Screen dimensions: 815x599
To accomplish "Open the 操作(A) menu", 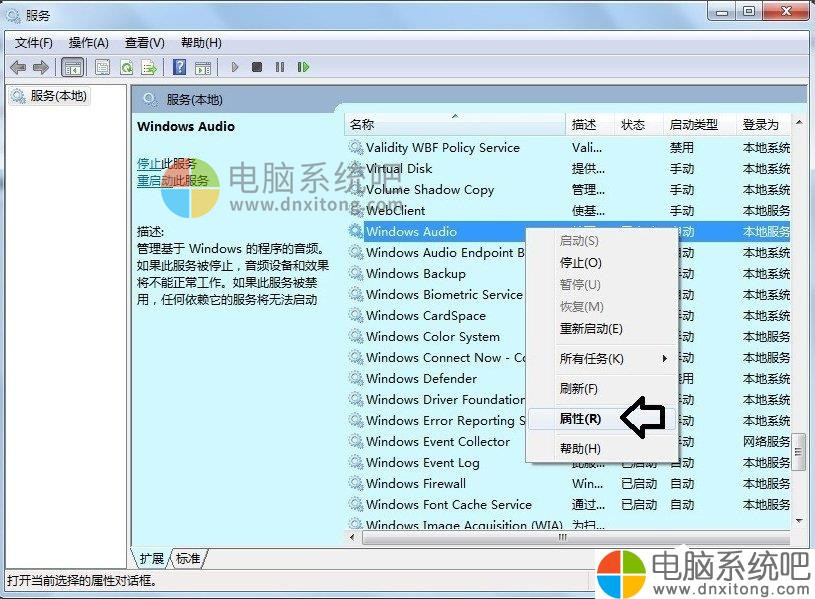I will (x=88, y=43).
